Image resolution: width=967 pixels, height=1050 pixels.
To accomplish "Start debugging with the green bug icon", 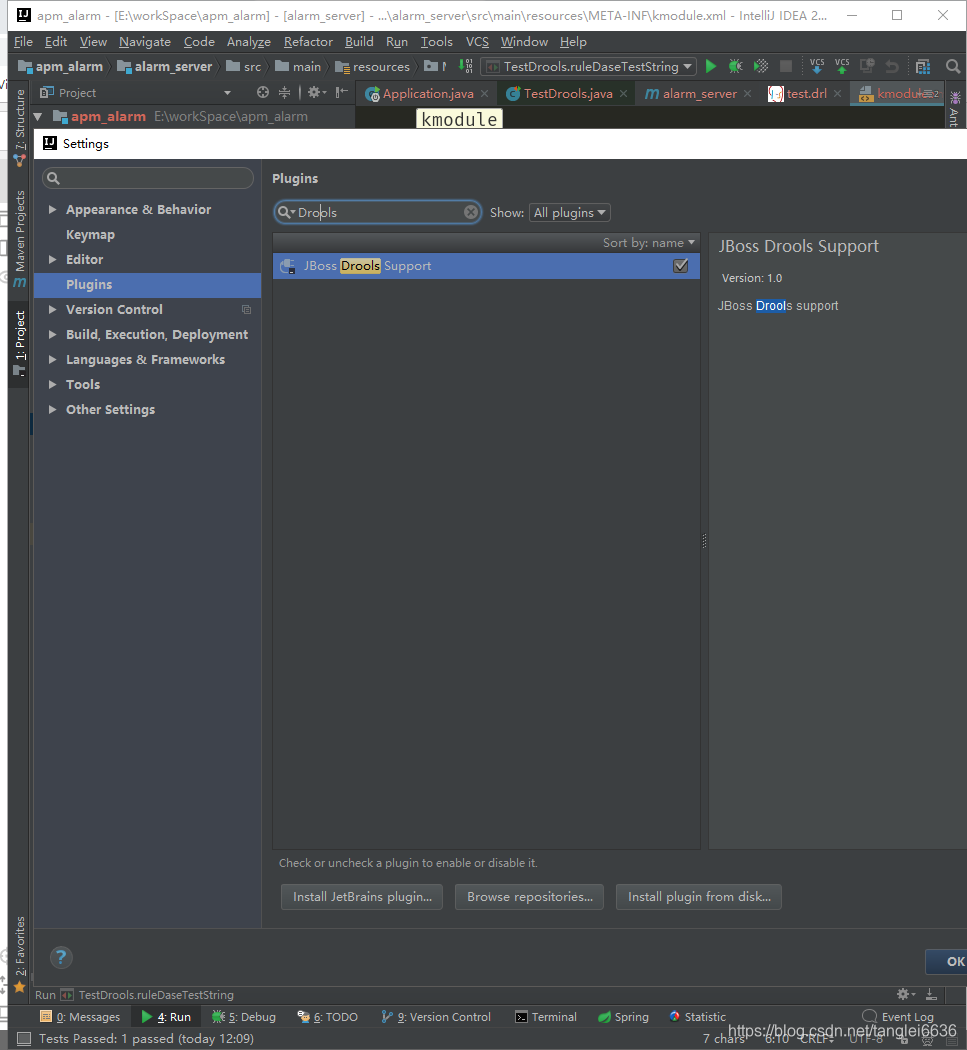I will pos(735,66).
